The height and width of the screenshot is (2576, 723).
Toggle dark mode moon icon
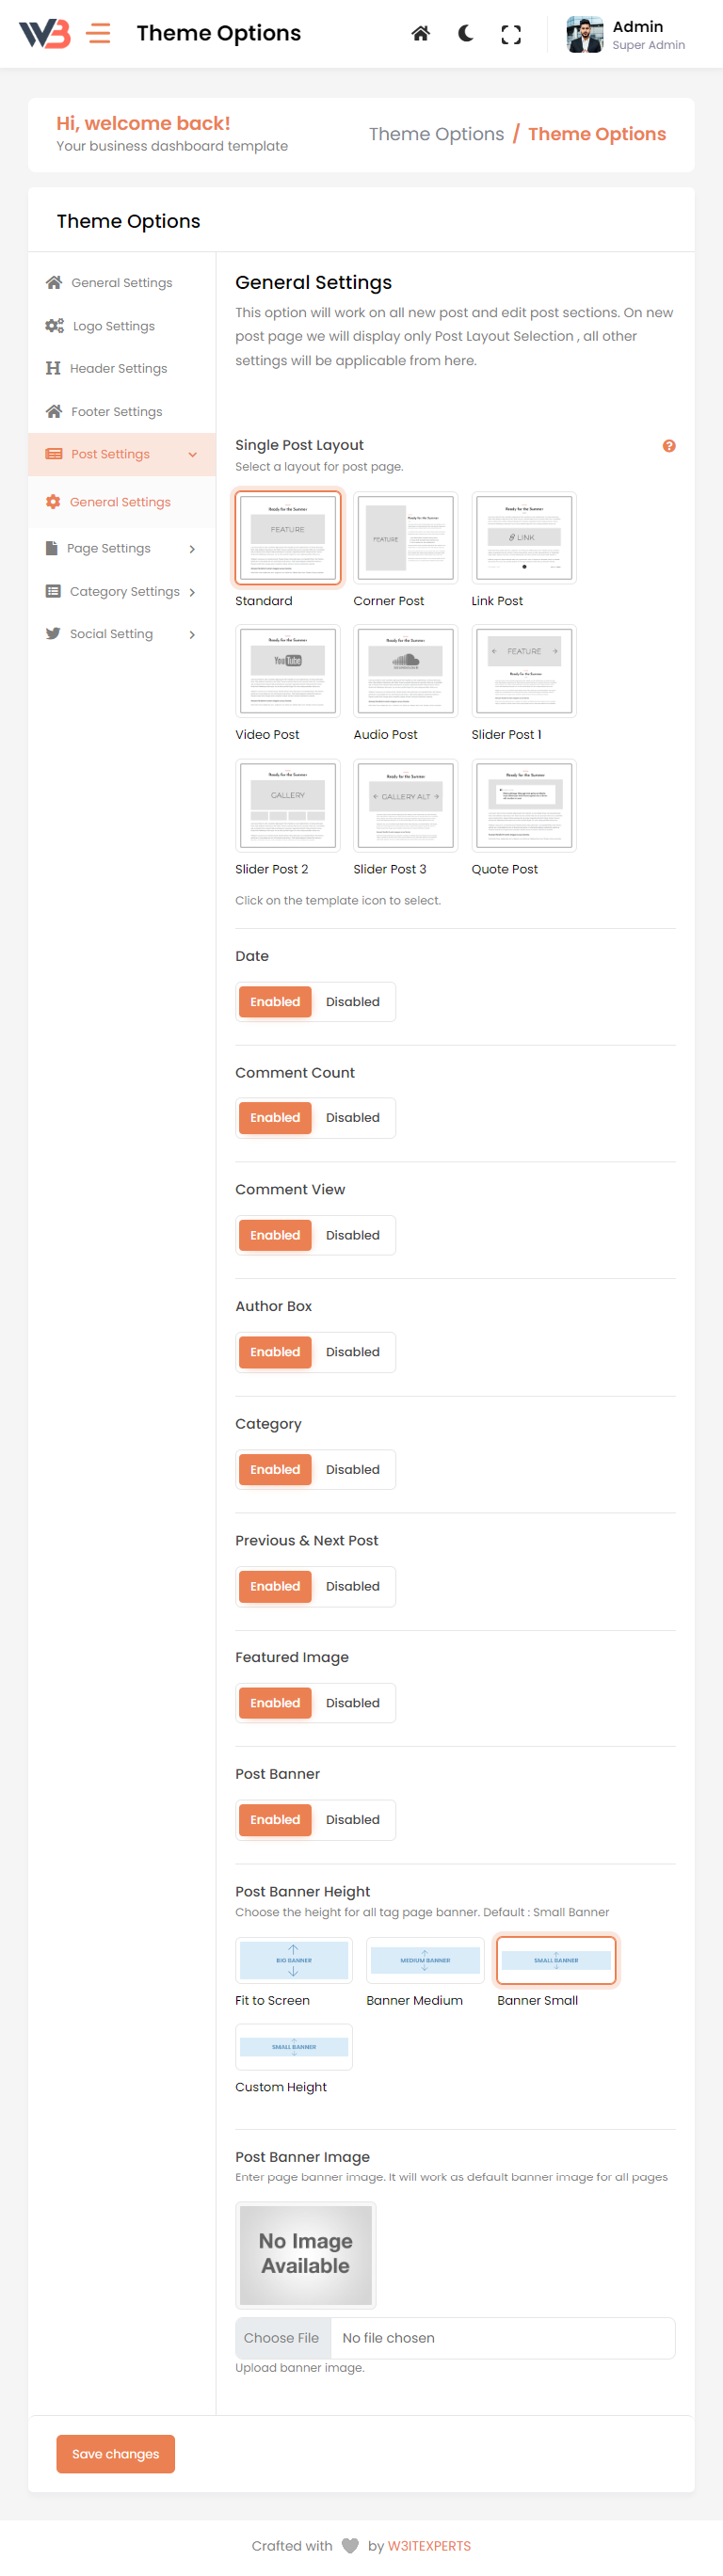click(466, 34)
